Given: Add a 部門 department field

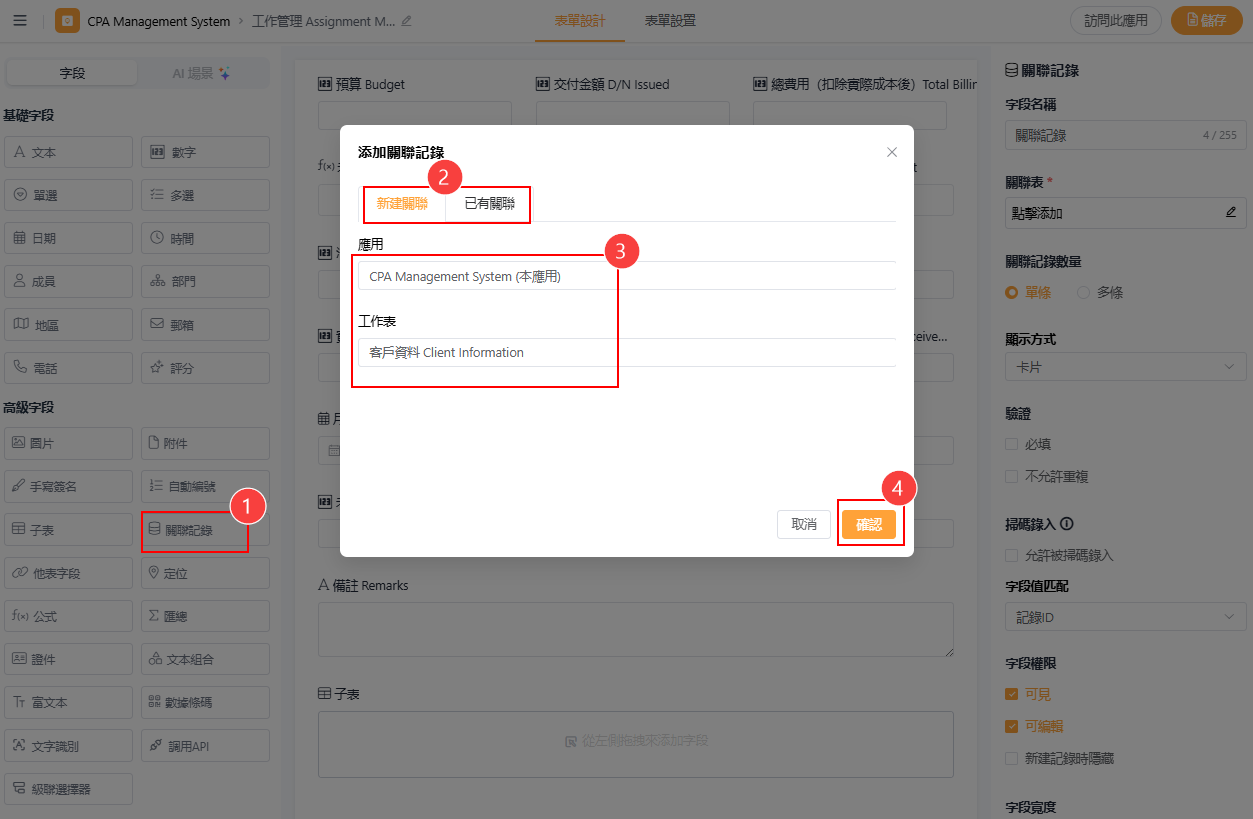Looking at the screenshot, I should click(x=205, y=281).
